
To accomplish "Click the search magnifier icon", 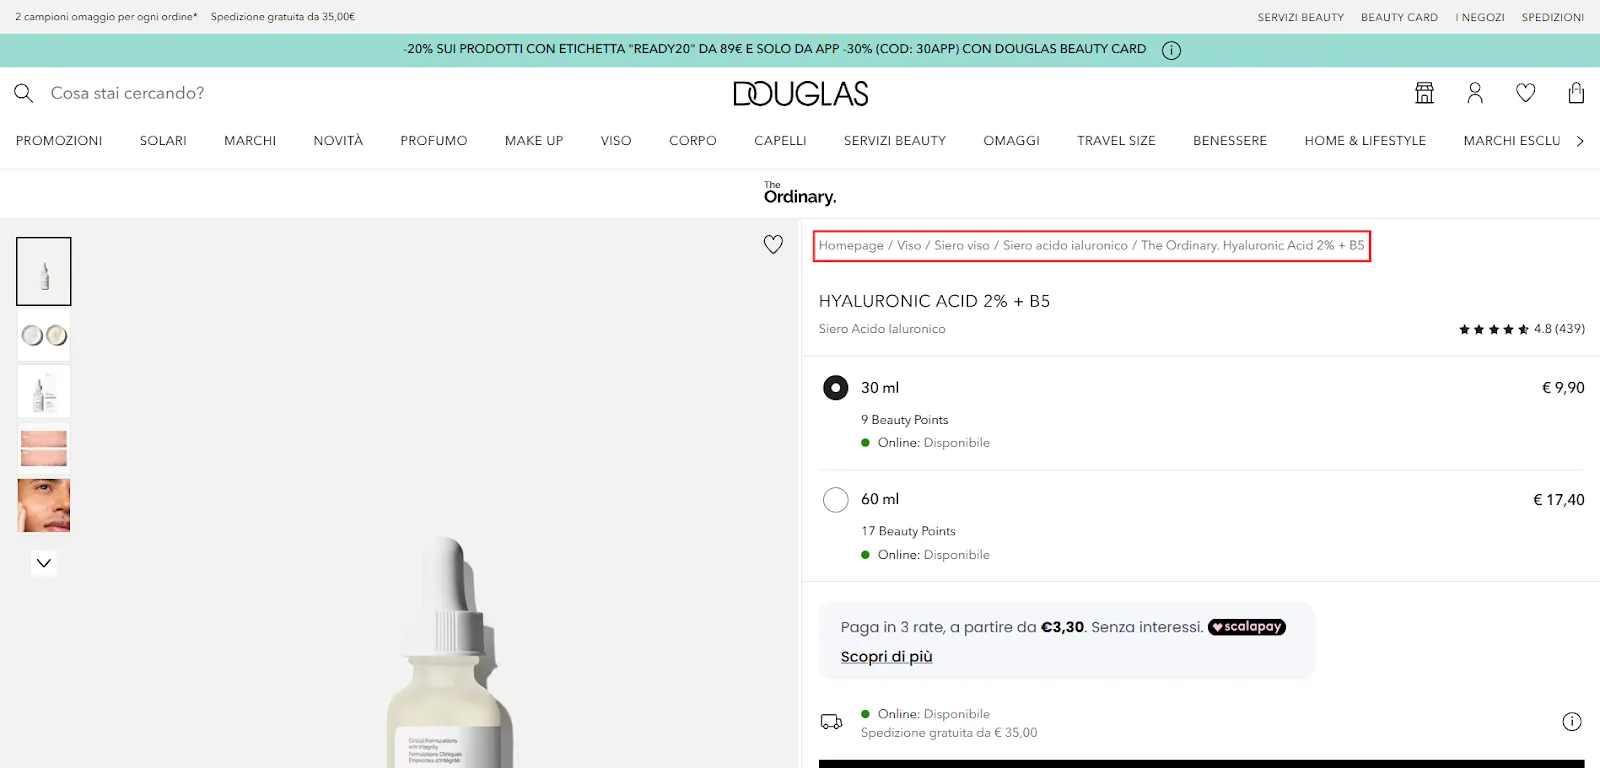I will pyautogui.click(x=24, y=93).
